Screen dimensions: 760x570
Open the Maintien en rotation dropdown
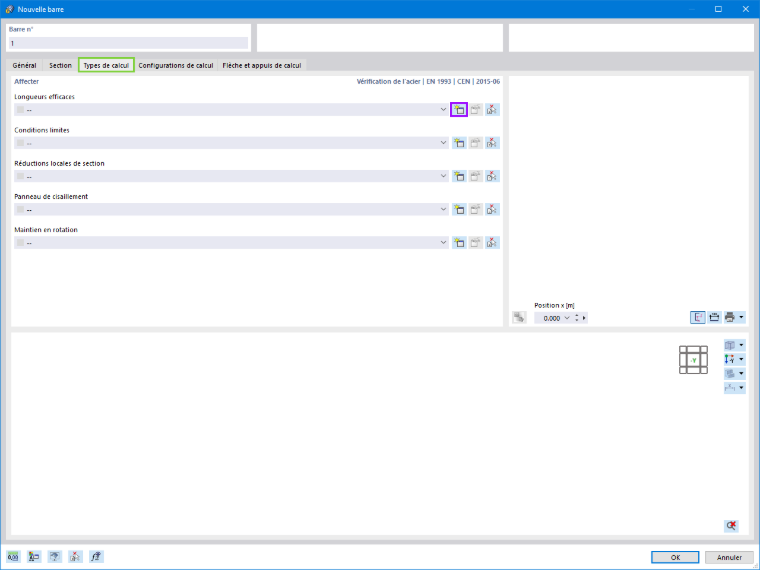coord(443,243)
